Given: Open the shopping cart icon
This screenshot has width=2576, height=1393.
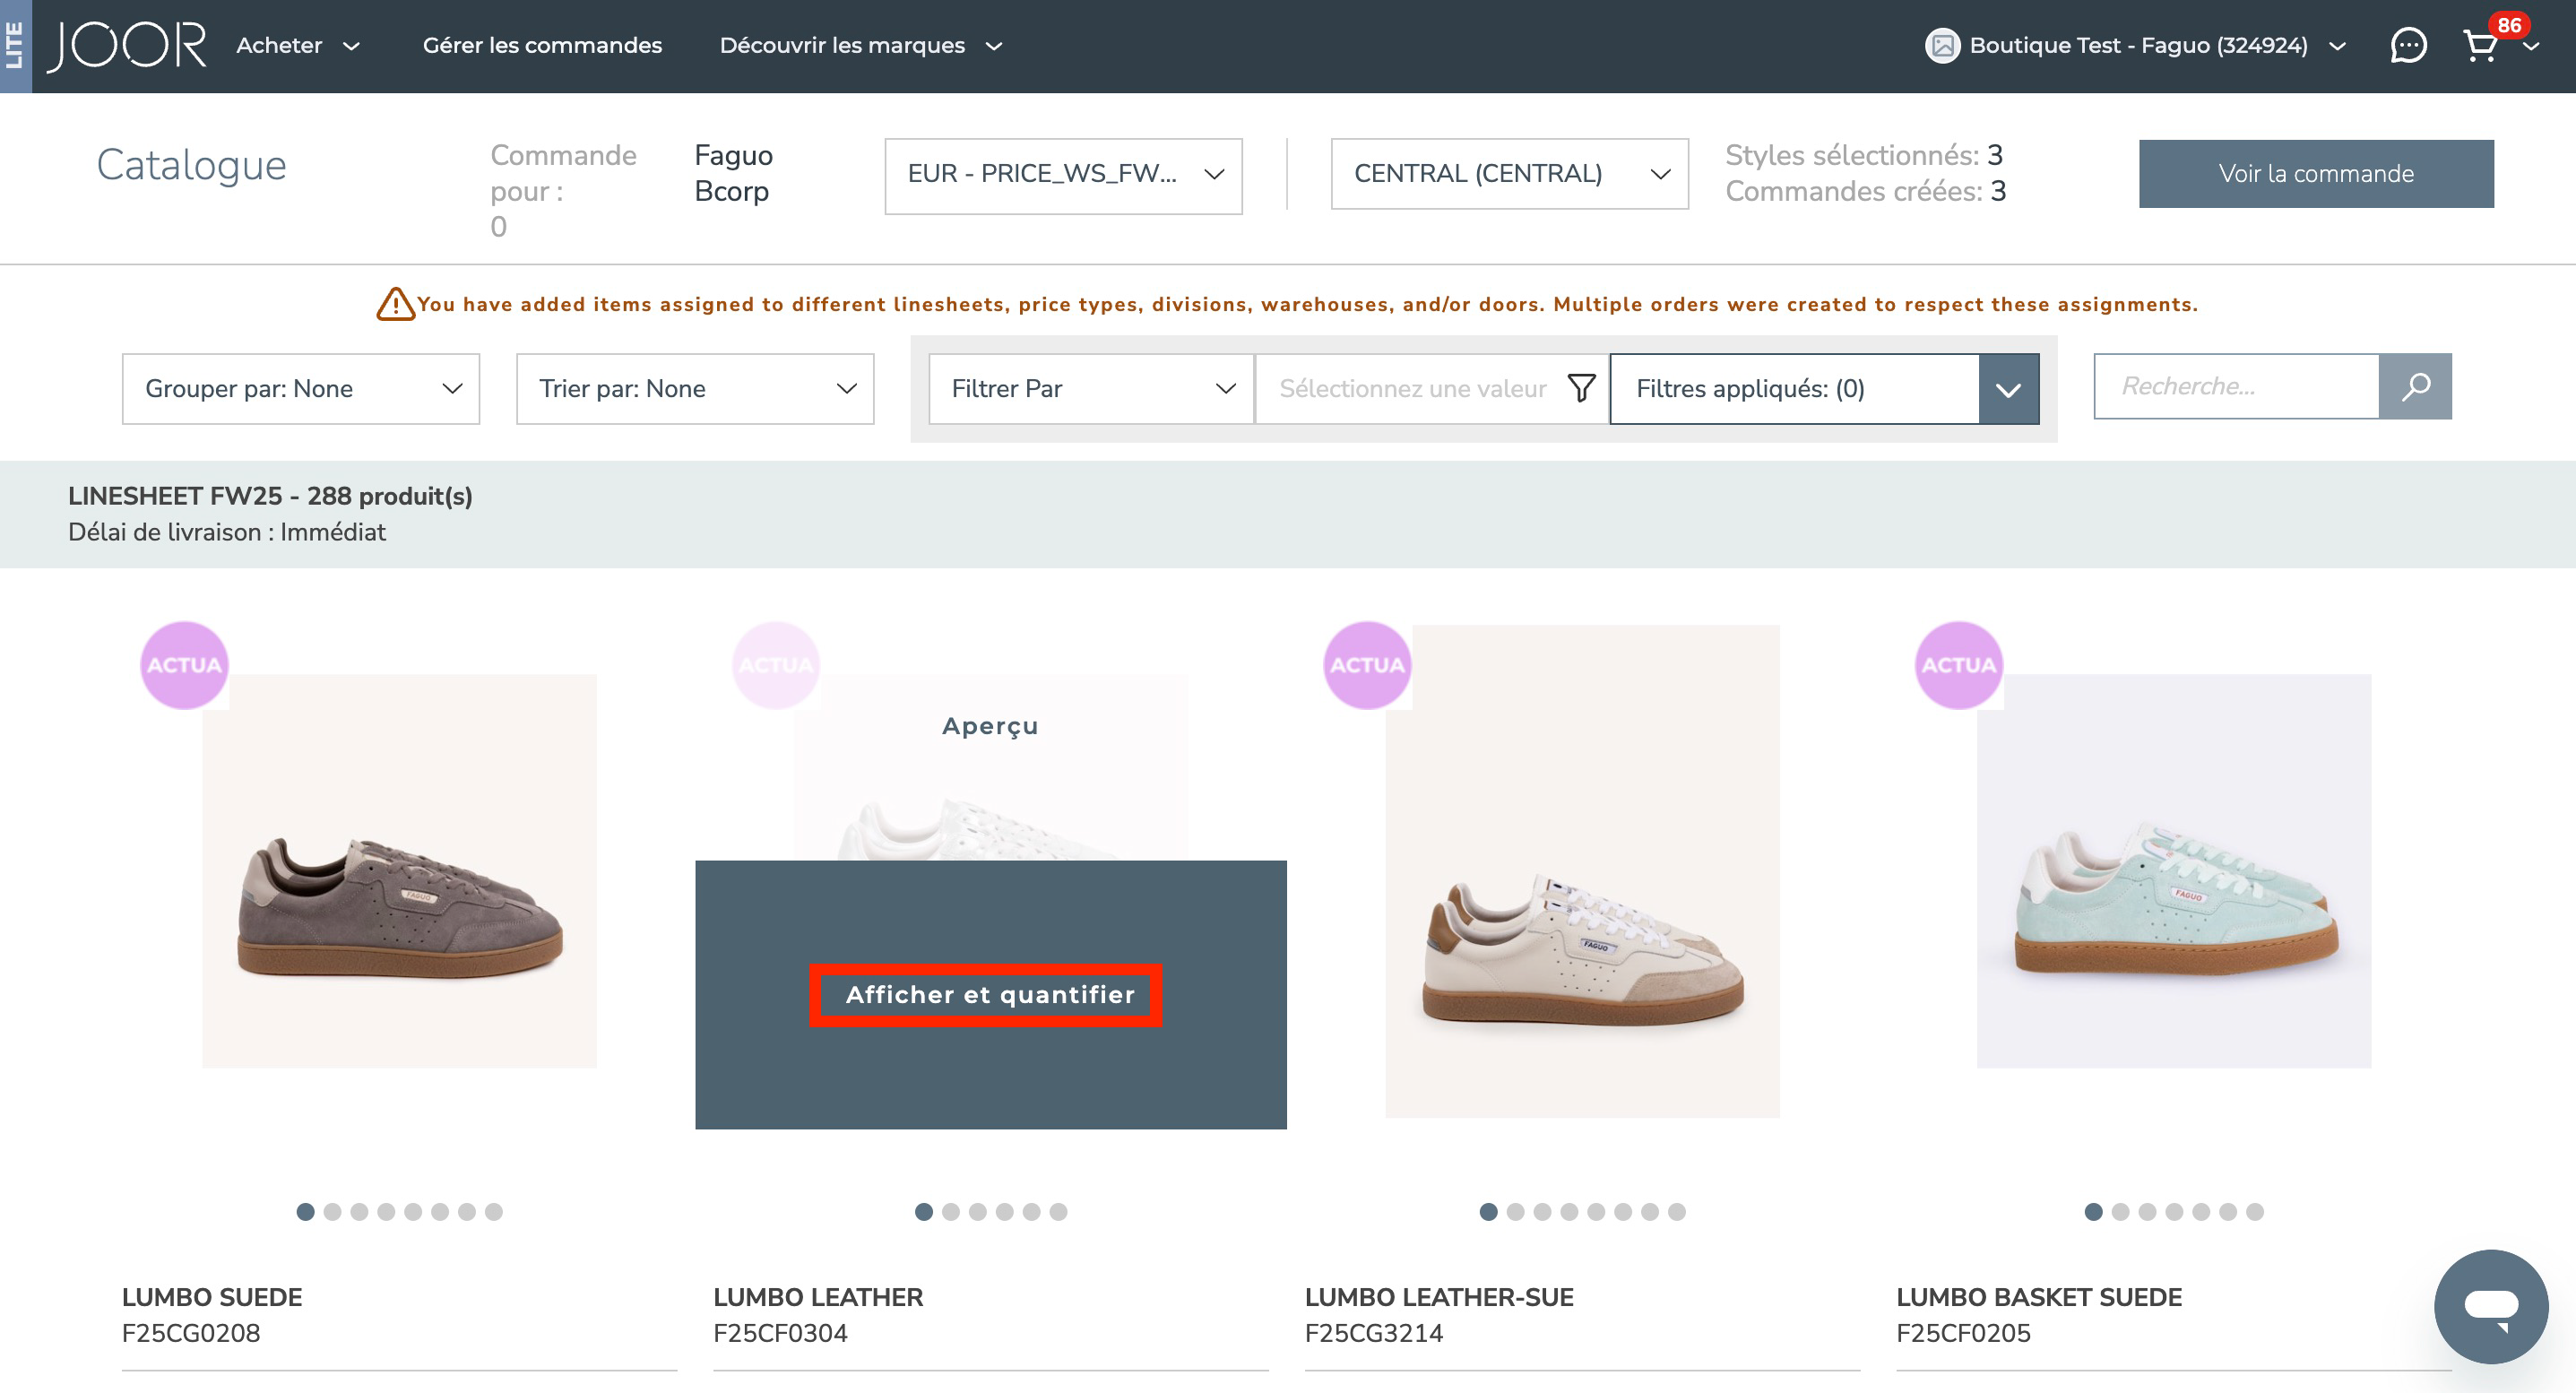Looking at the screenshot, I should click(x=2480, y=46).
